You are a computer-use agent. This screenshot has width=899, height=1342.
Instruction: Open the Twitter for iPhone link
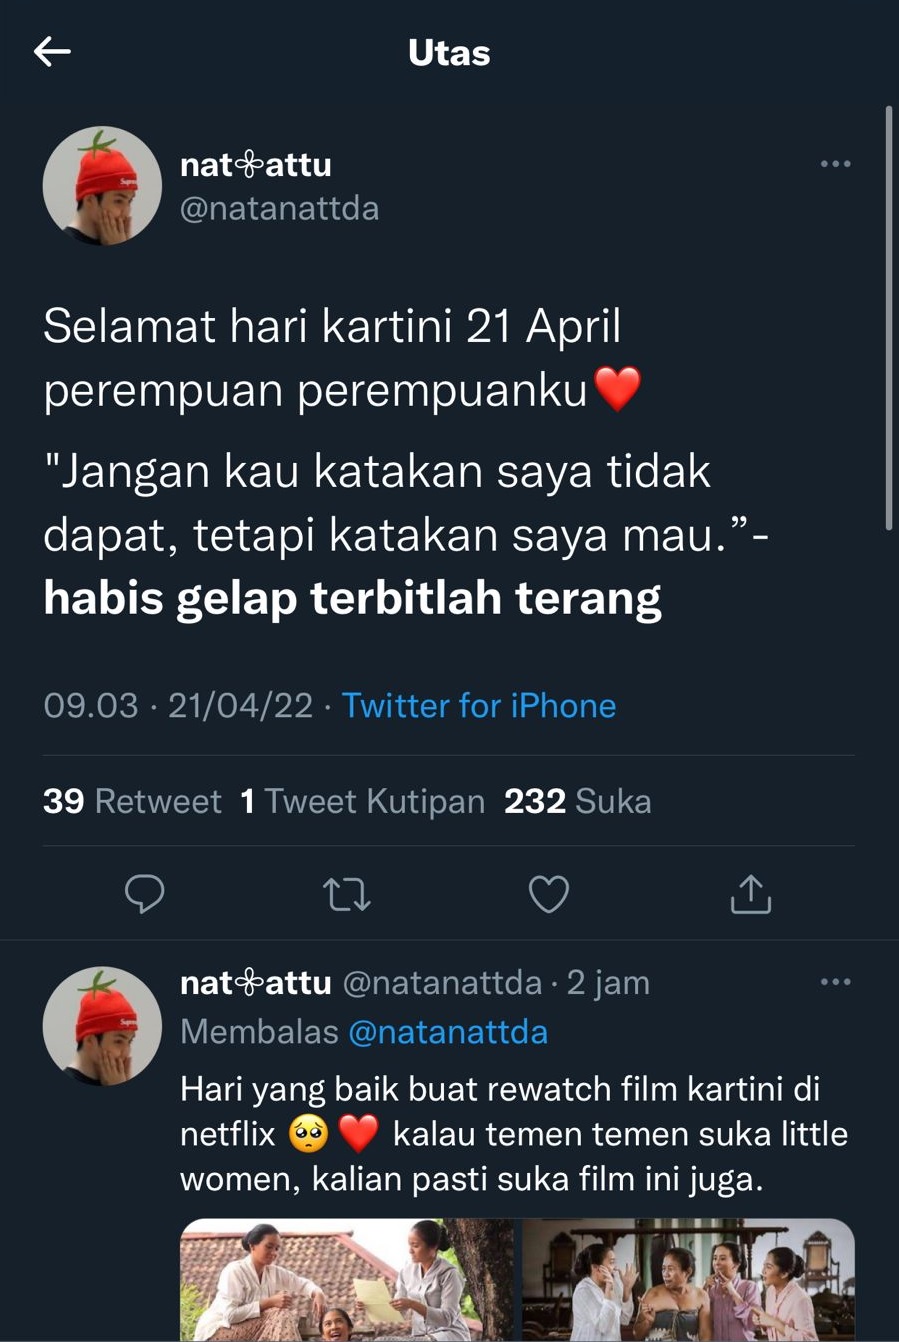click(x=478, y=706)
